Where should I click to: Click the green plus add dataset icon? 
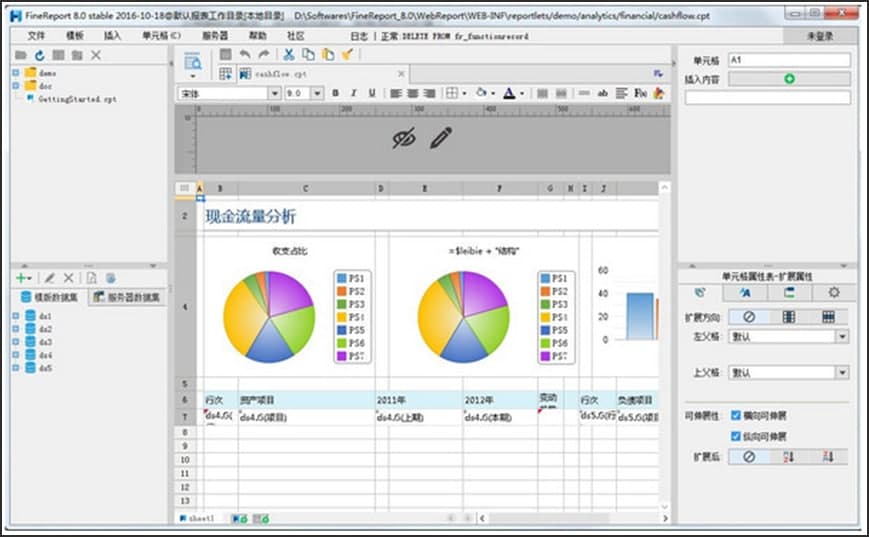pos(21,278)
